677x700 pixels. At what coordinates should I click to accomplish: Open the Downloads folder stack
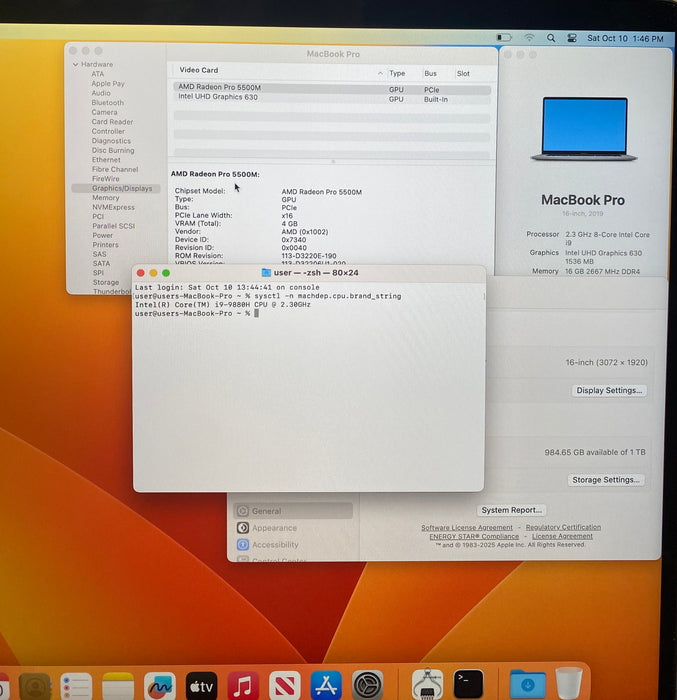pyautogui.click(x=527, y=684)
